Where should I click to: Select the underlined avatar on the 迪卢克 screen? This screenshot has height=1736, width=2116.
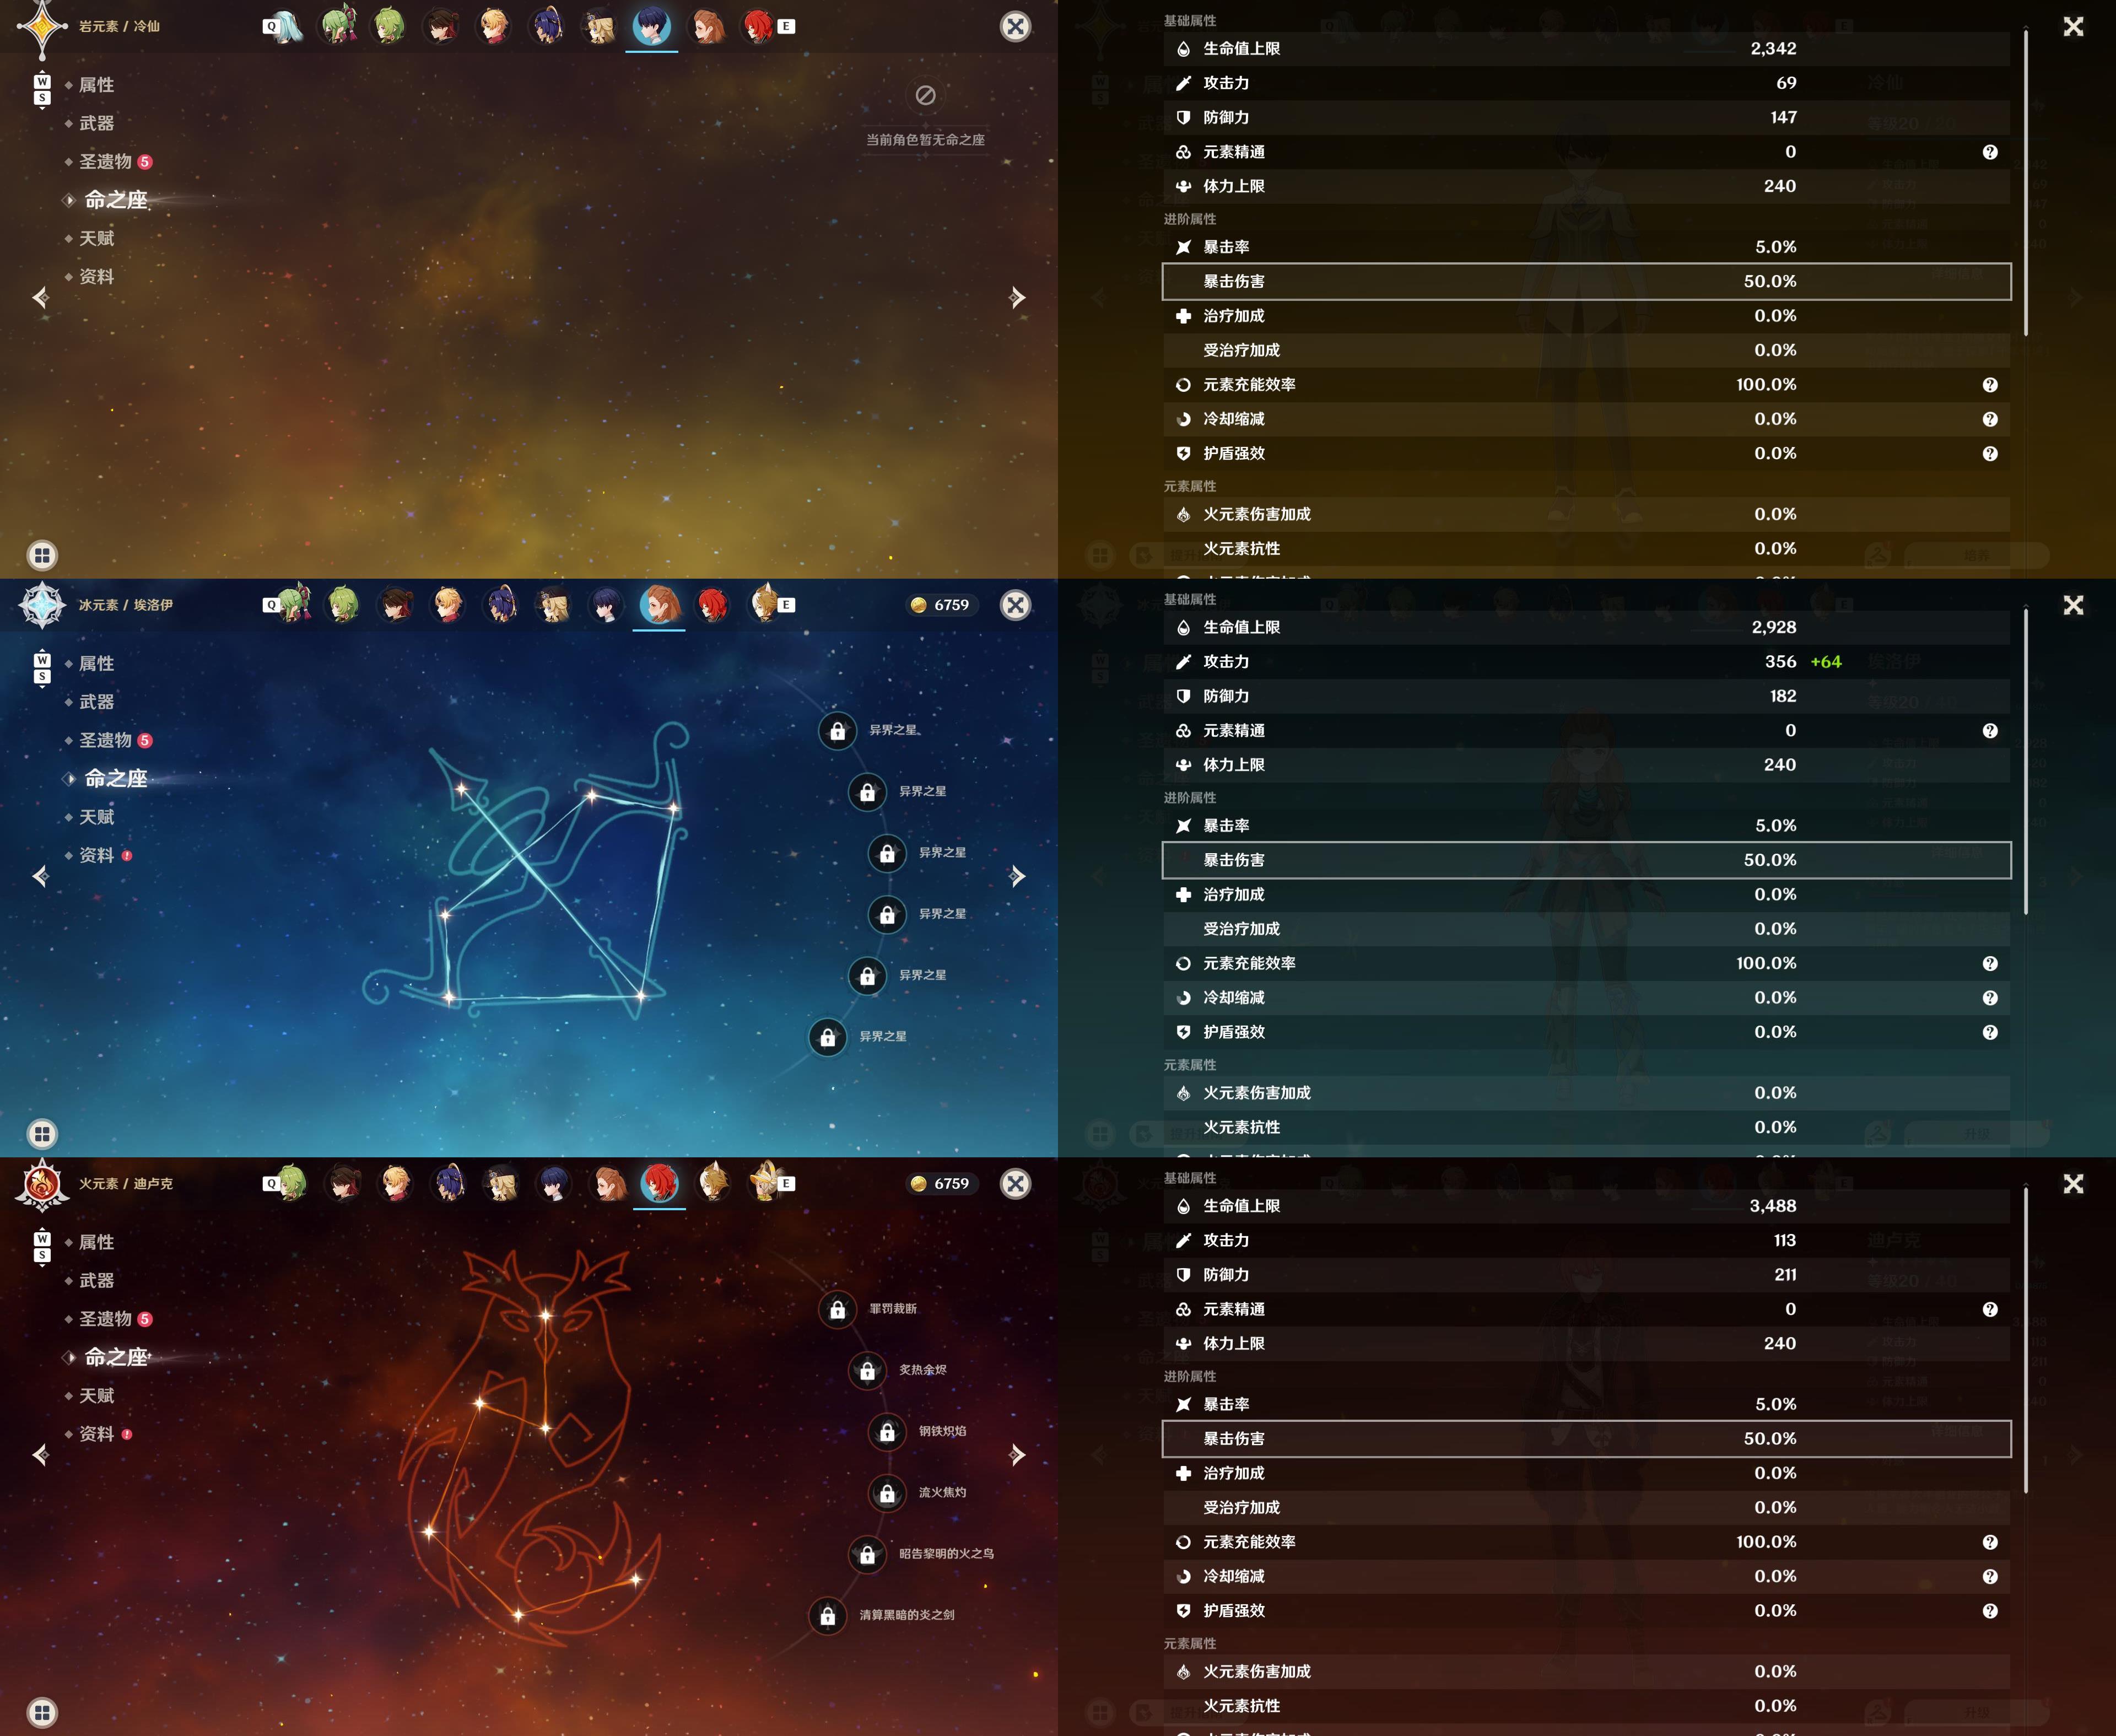point(659,1184)
